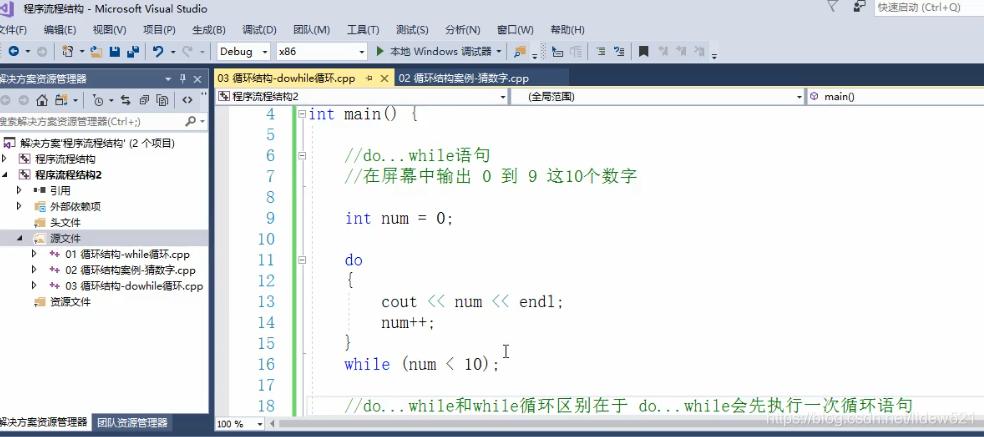Open the 100 % zoom level dropdown
Screen dimensions: 984x437
tap(260, 424)
